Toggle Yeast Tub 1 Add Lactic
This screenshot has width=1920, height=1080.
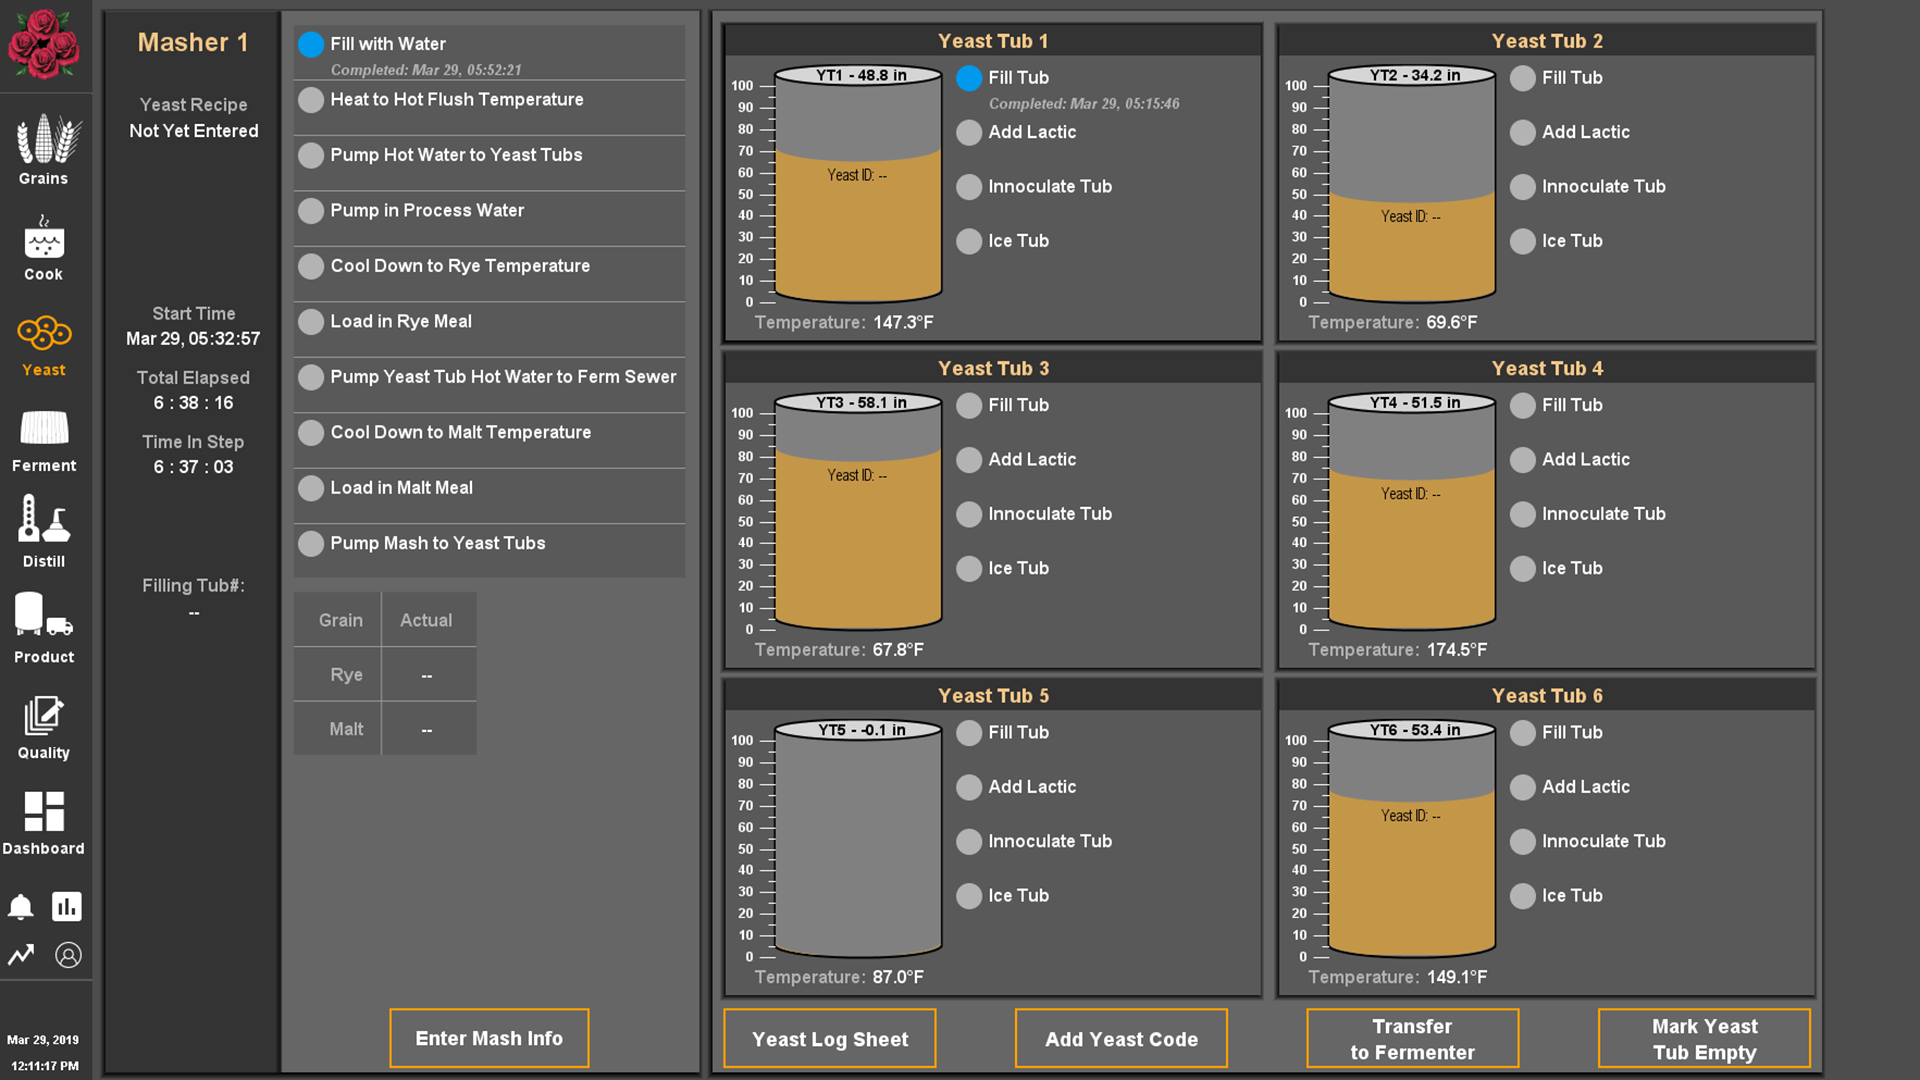969,132
